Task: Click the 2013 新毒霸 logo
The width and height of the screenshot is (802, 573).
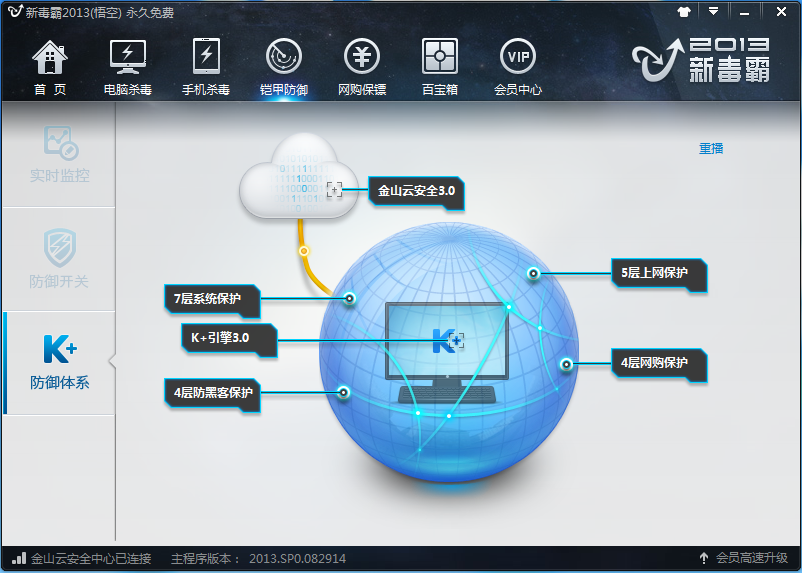Action: [x=701, y=60]
